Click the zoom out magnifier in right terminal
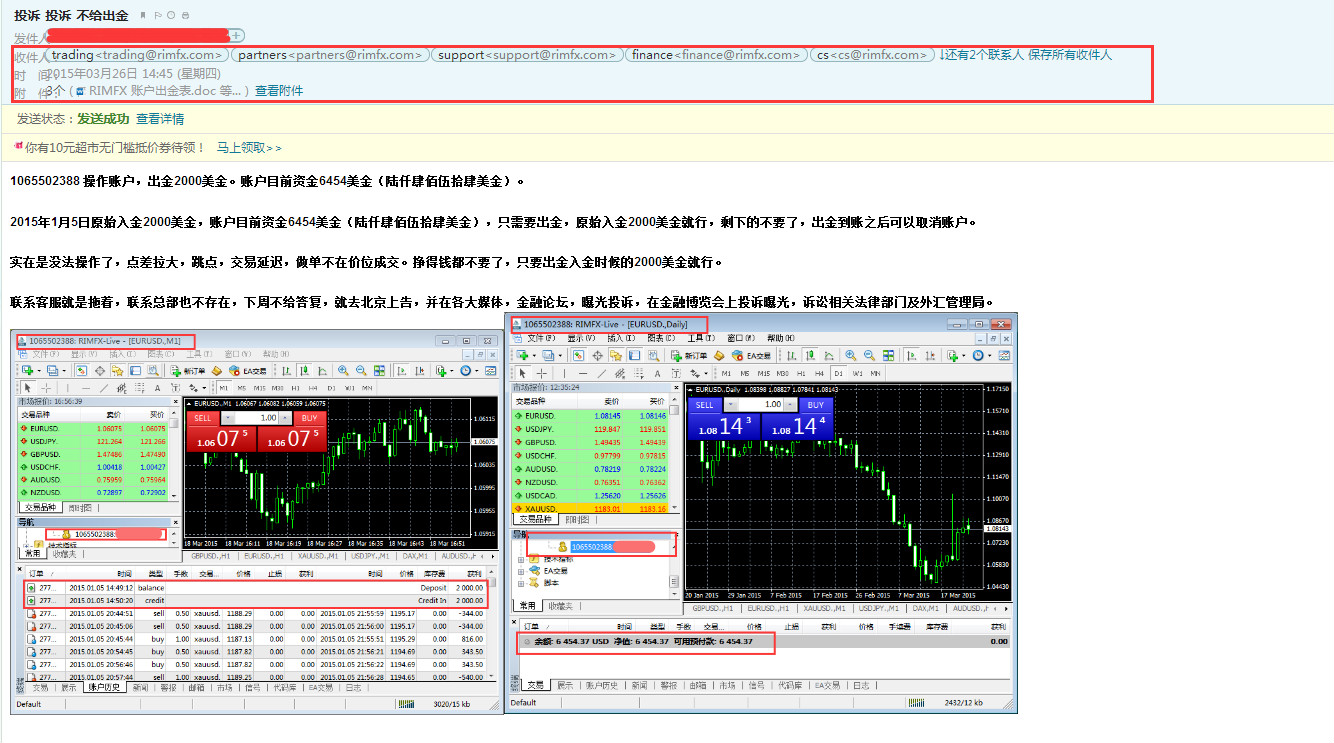The image size is (1334, 743). click(867, 355)
